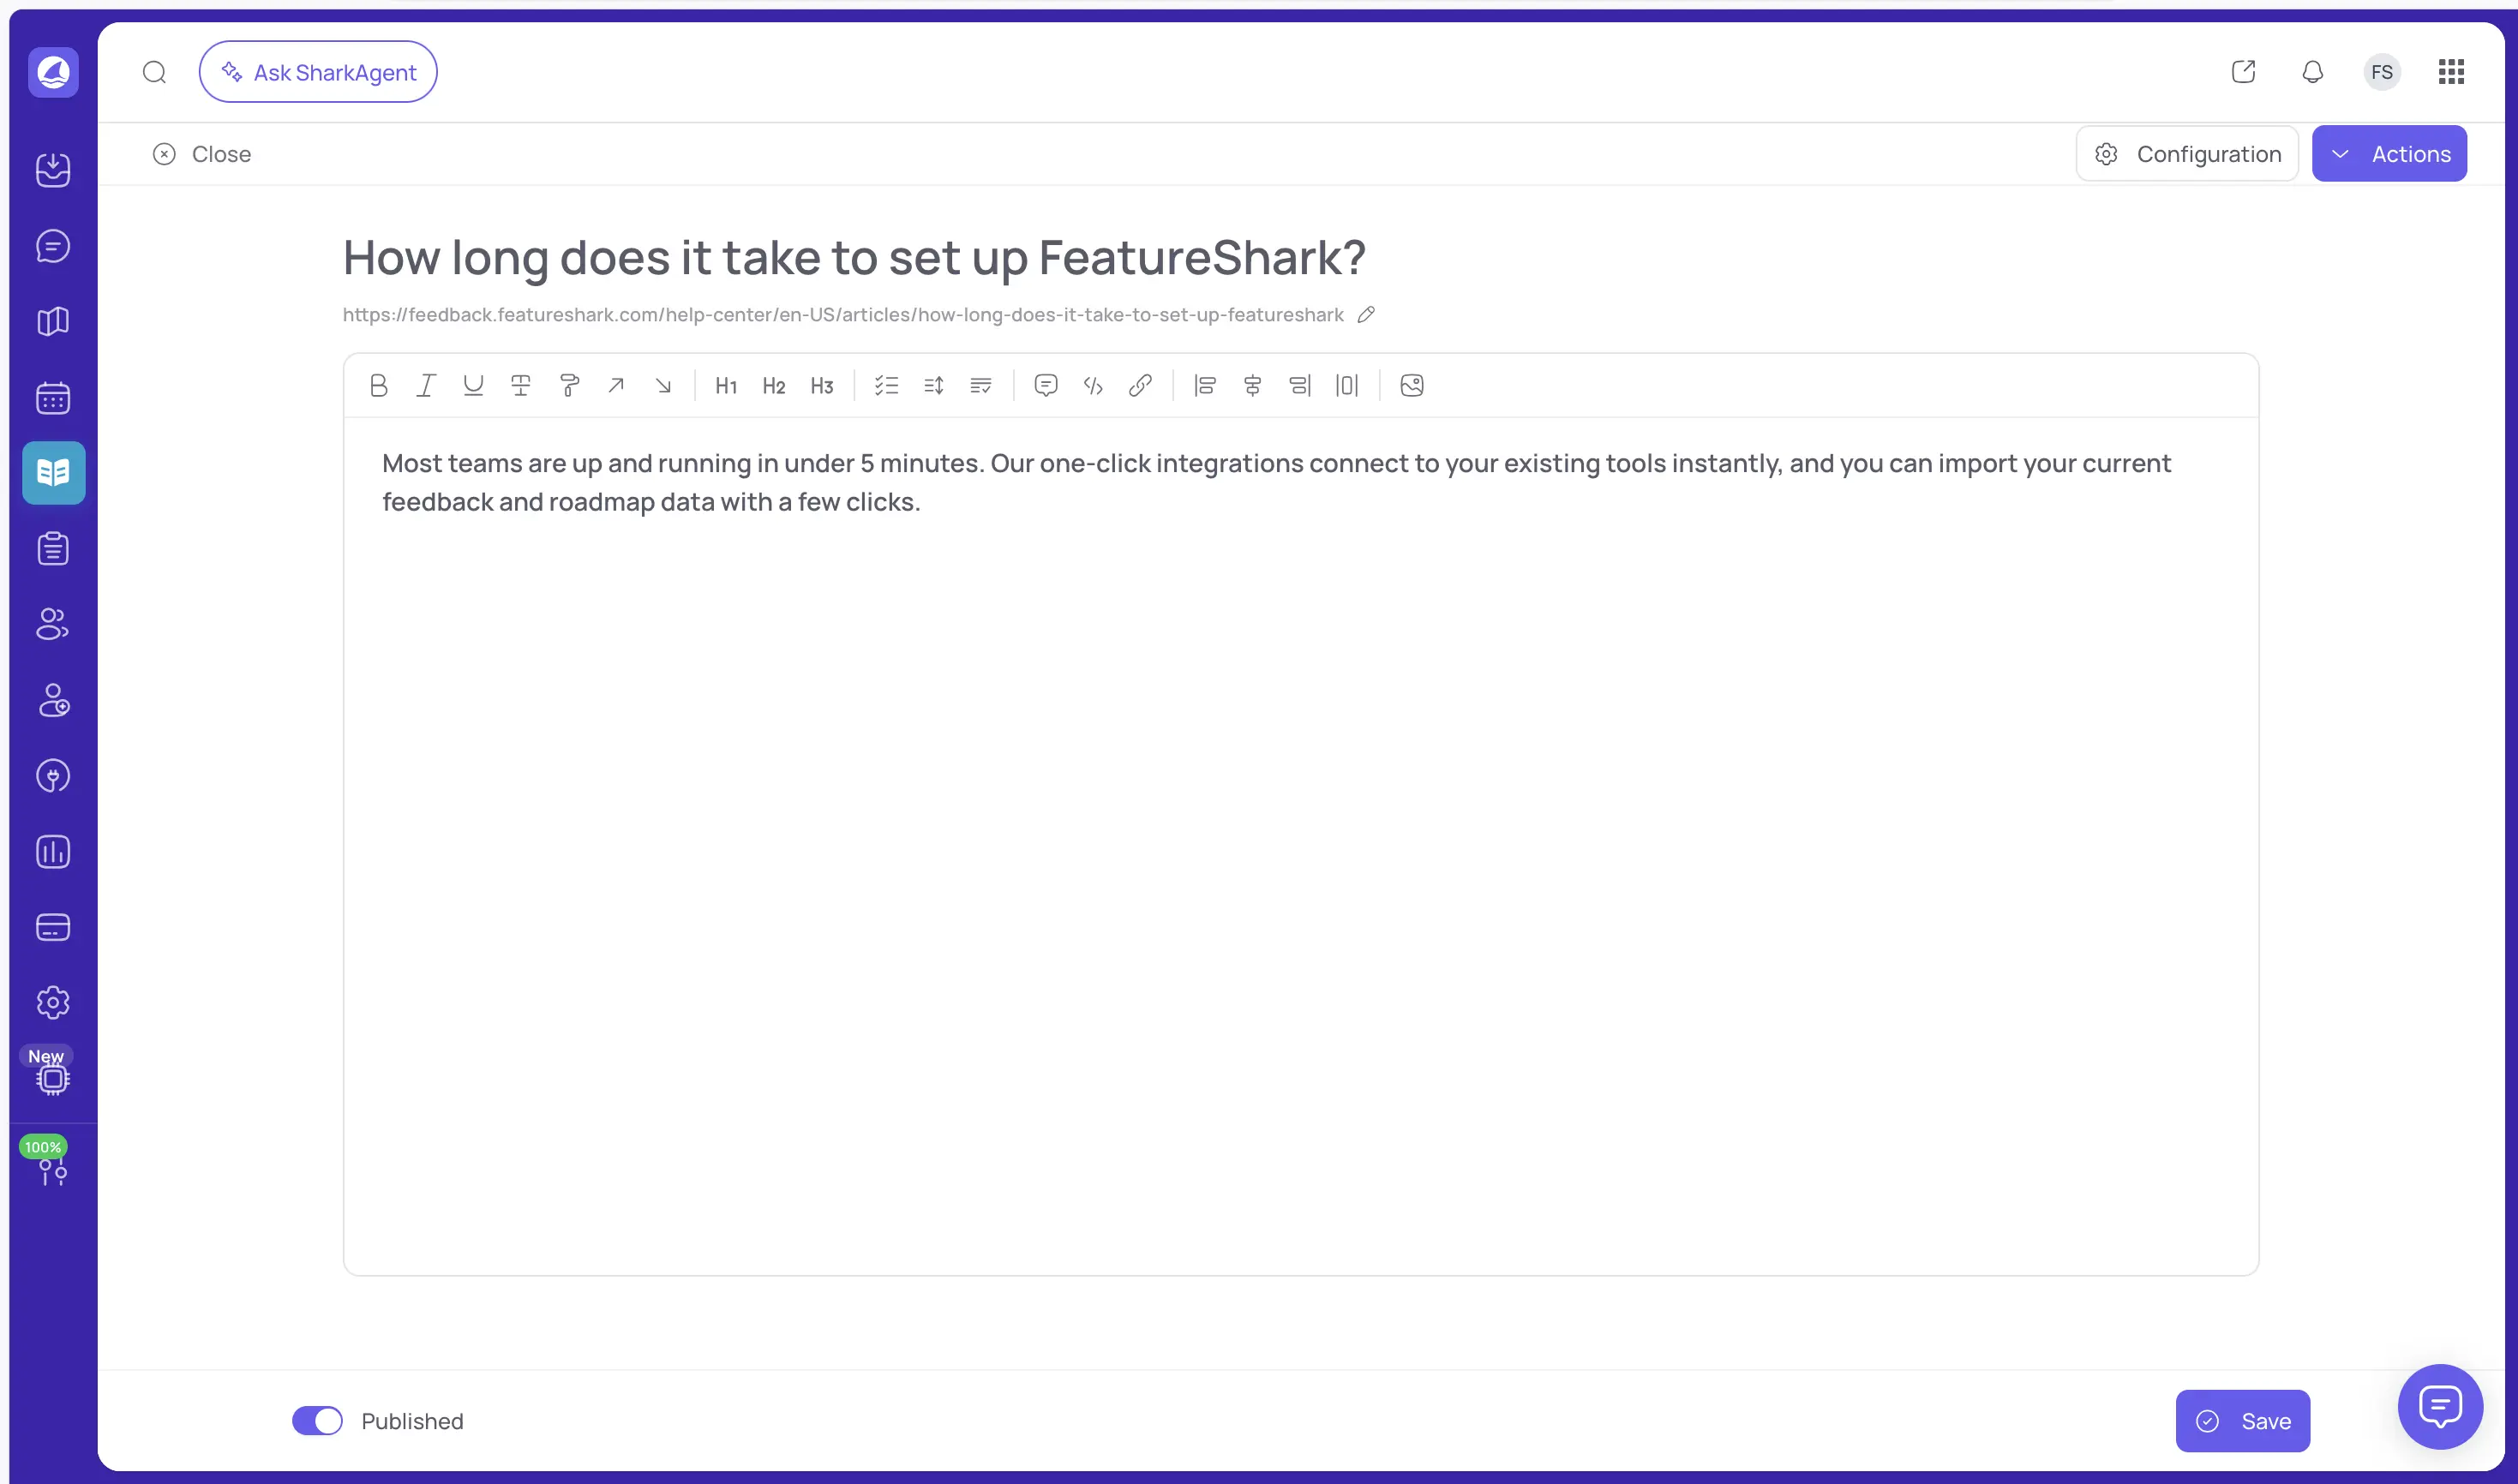The image size is (2518, 1484).
Task: Open the calendar sidebar icon
Action: click(53, 398)
